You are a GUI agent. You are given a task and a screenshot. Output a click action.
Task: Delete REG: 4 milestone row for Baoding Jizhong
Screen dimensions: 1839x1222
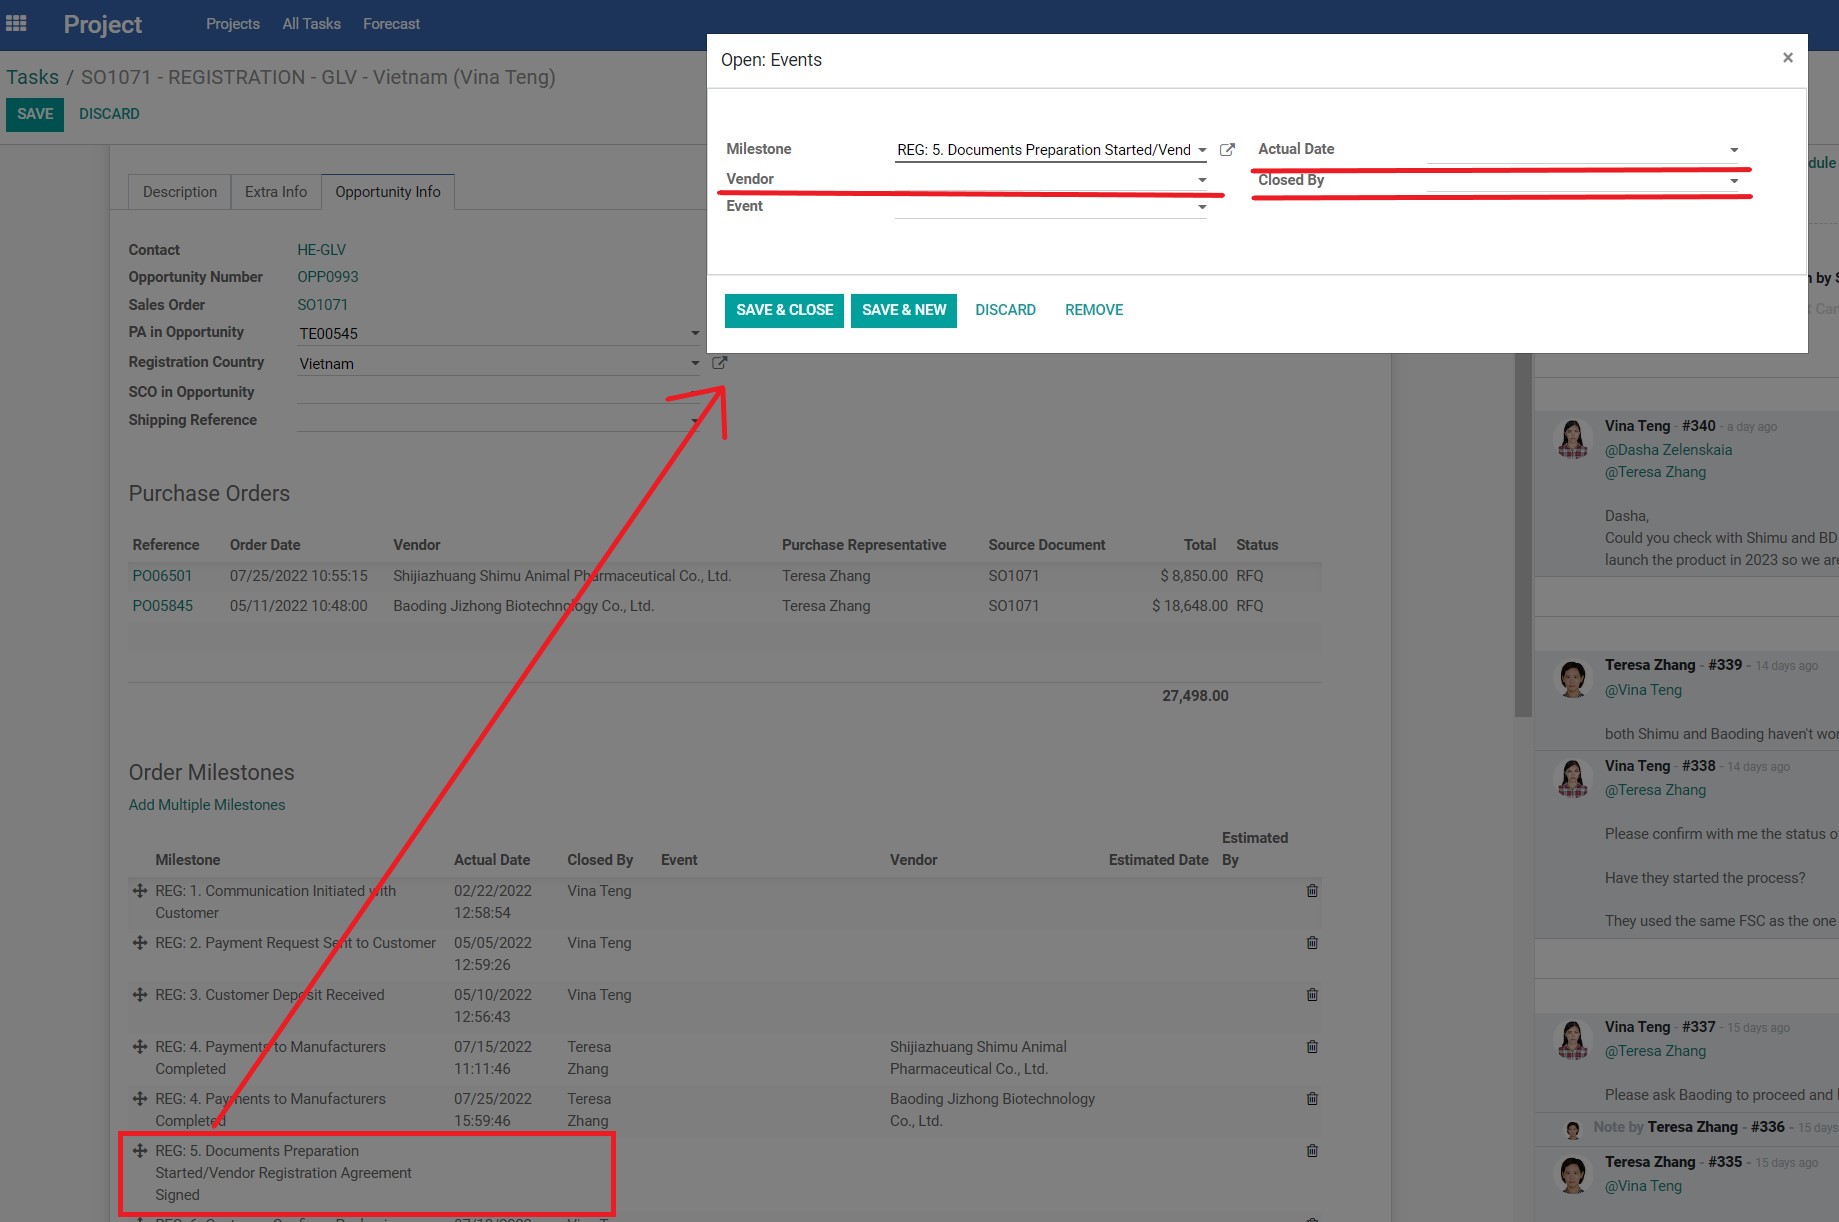pos(1312,1098)
